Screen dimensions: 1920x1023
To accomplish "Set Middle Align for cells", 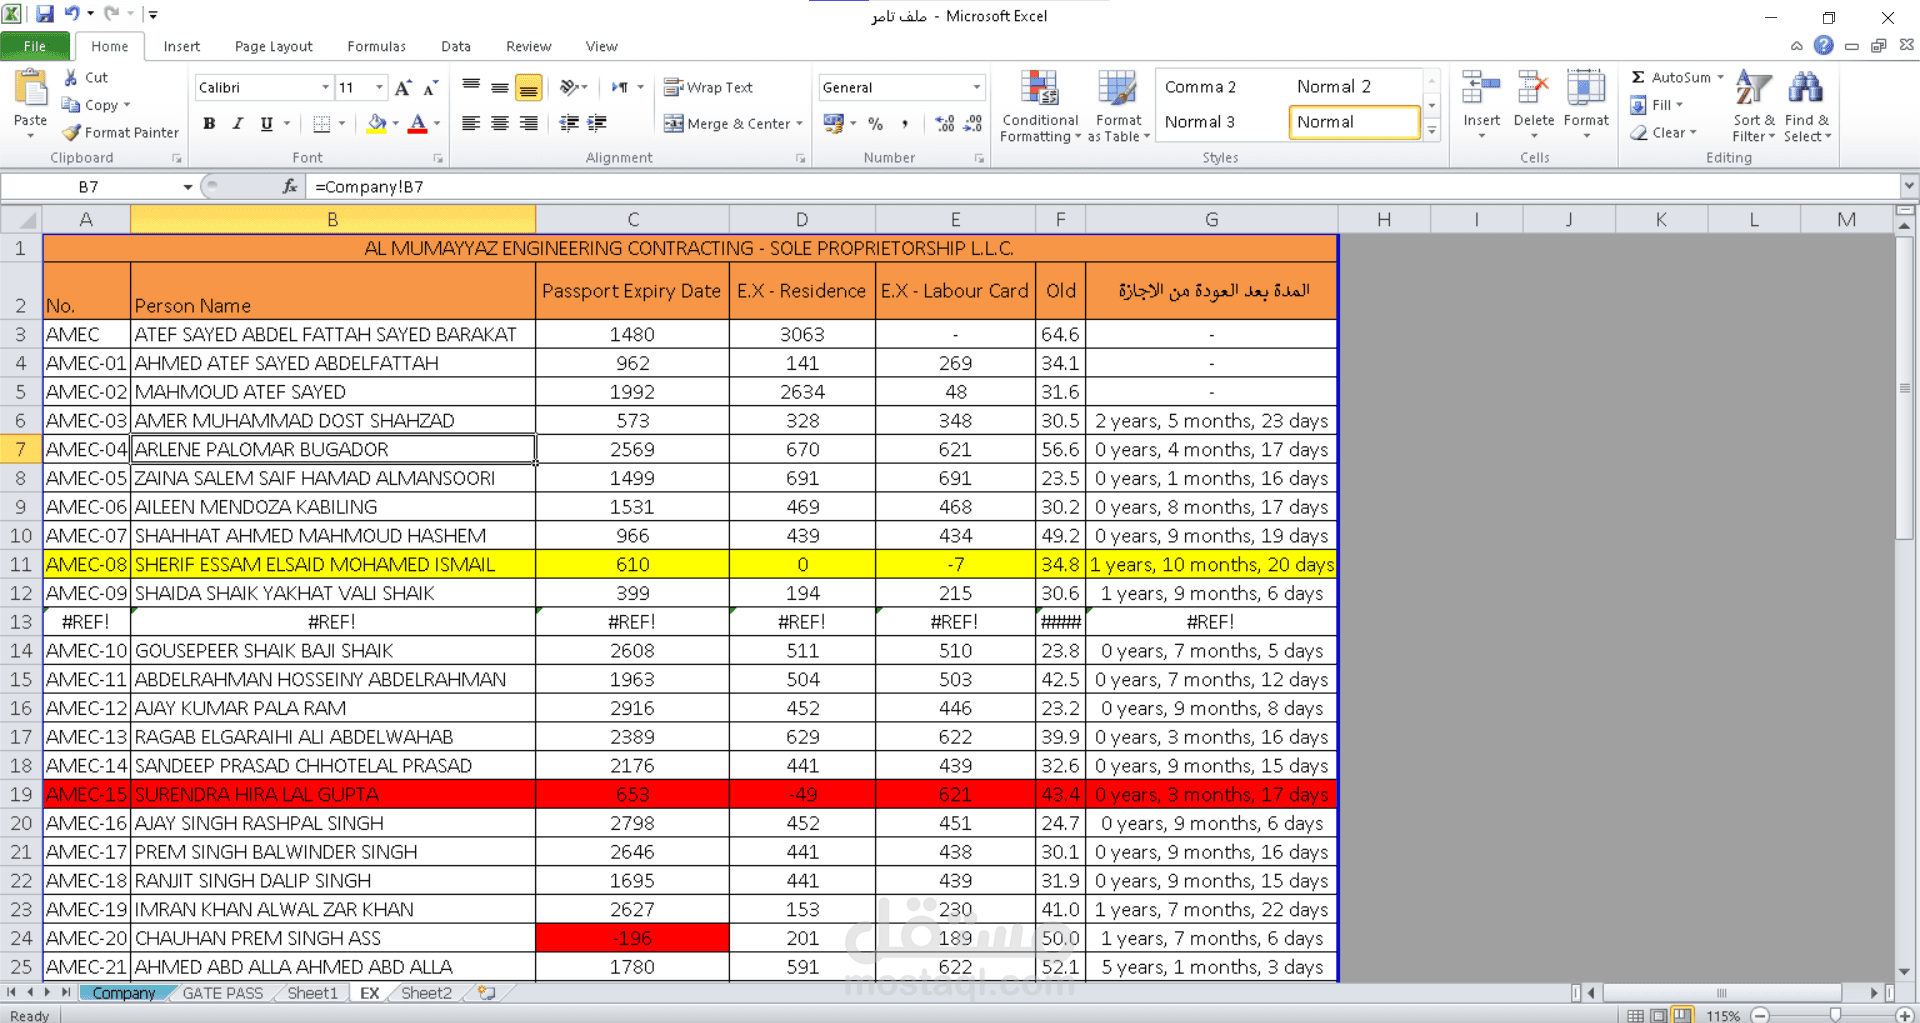I will point(500,87).
